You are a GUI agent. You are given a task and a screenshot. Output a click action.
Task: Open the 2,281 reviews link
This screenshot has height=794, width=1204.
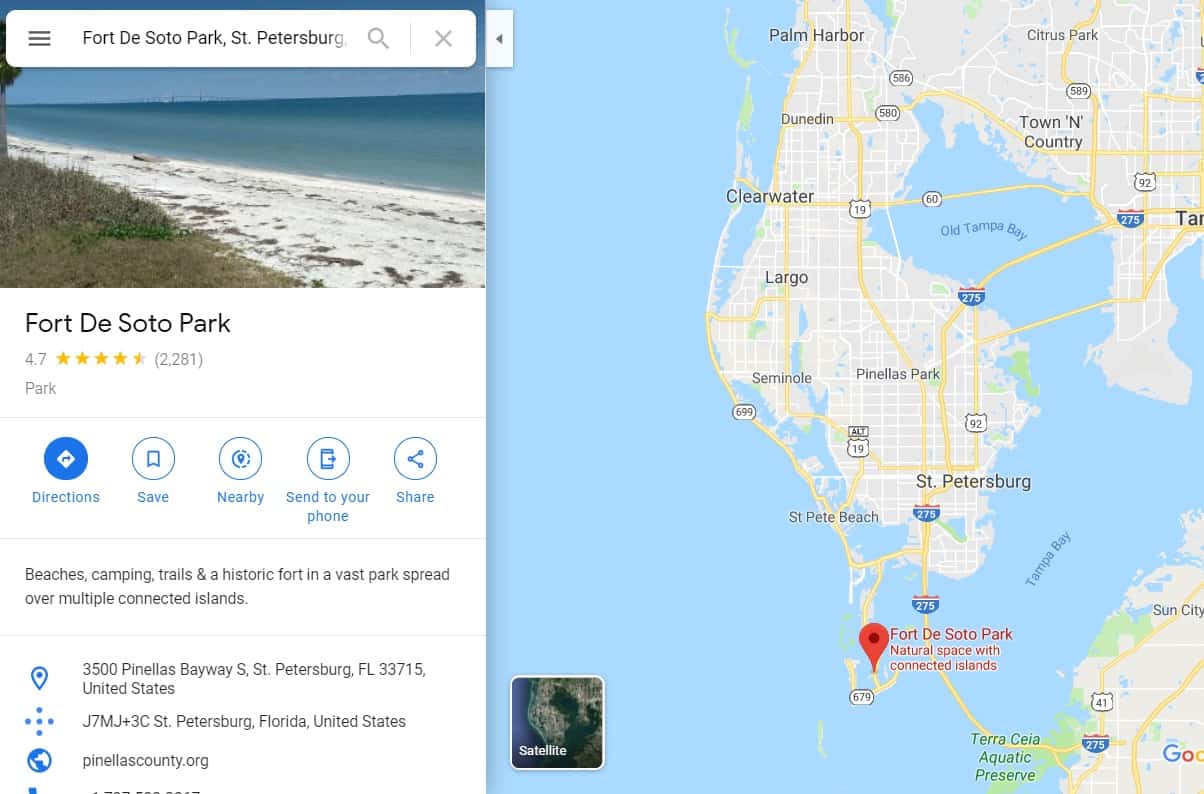coord(179,359)
